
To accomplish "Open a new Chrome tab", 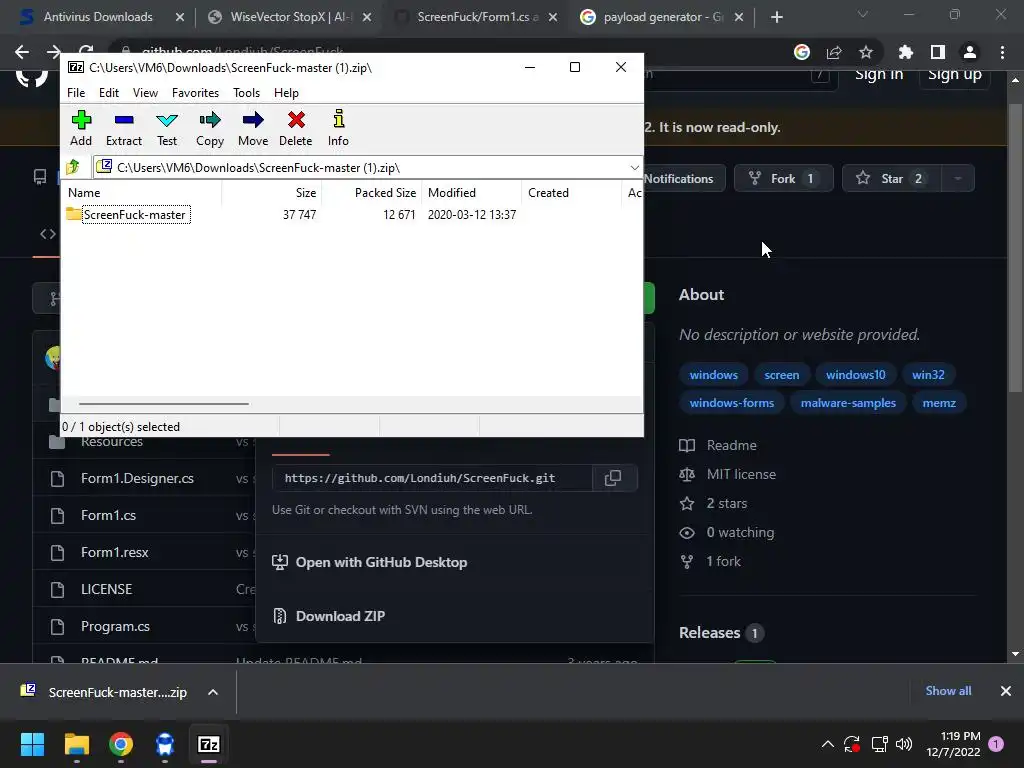I will click(x=776, y=17).
